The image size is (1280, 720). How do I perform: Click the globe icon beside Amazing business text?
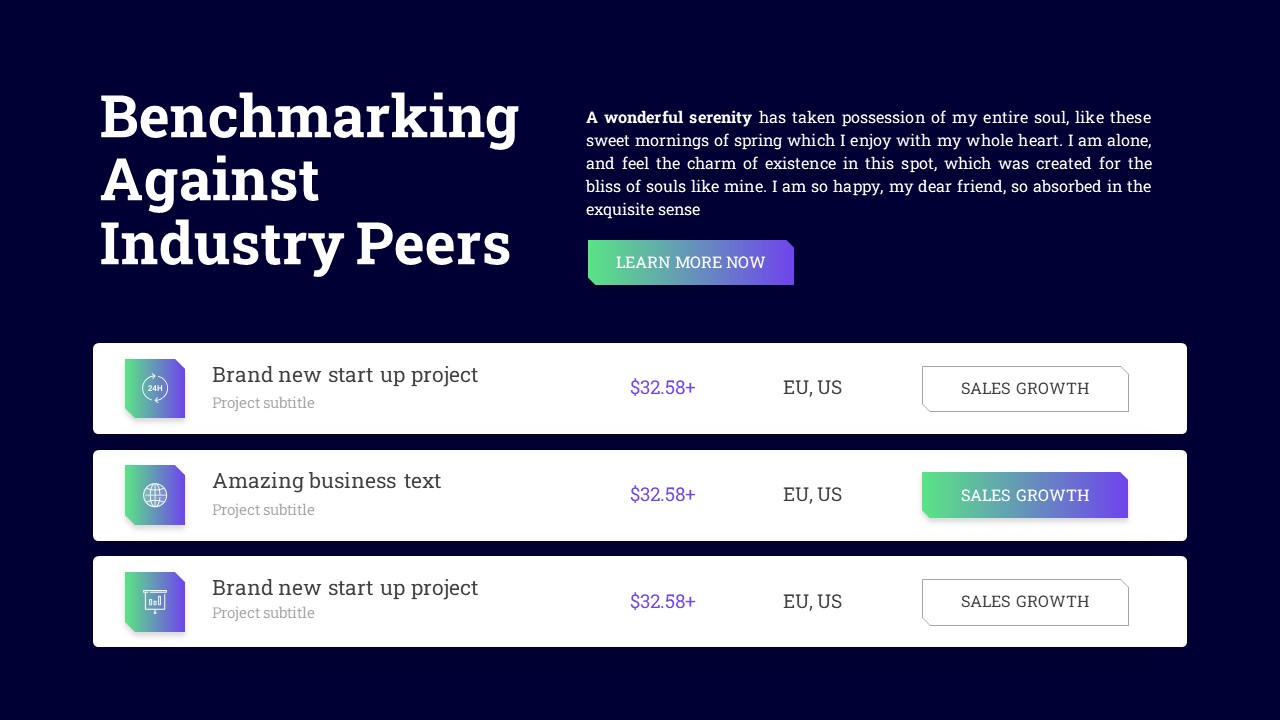point(155,495)
